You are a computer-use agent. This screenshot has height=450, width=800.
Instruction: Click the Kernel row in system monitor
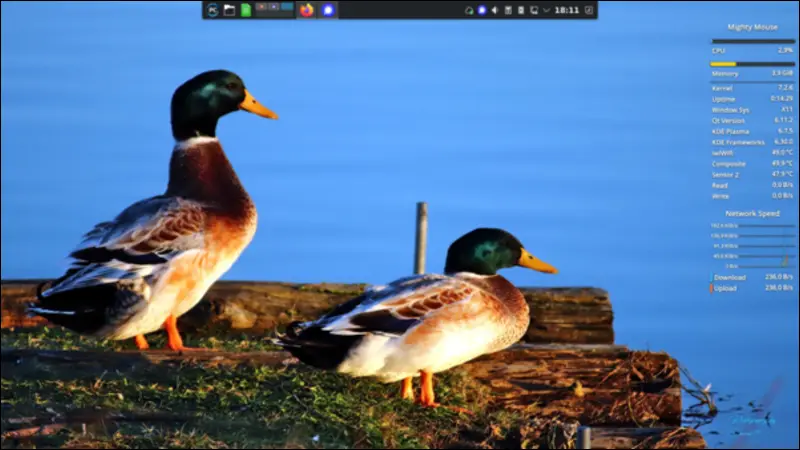tap(753, 88)
